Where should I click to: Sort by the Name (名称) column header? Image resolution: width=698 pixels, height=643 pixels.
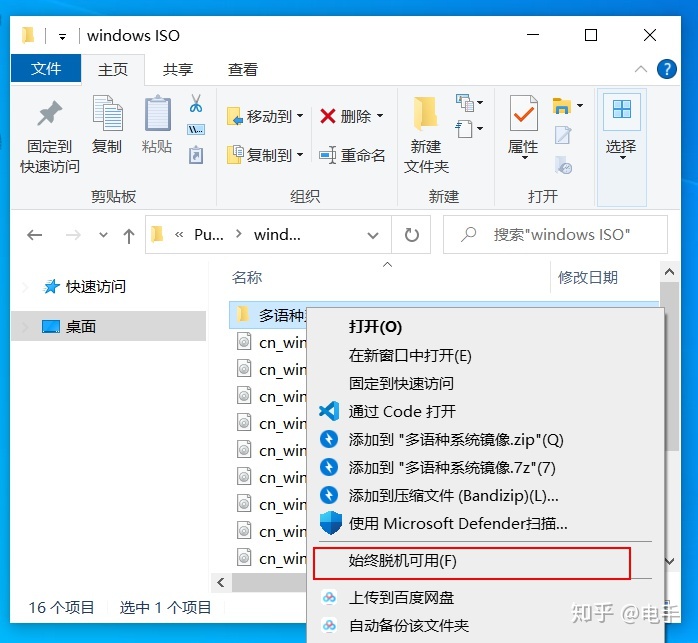pos(248,277)
